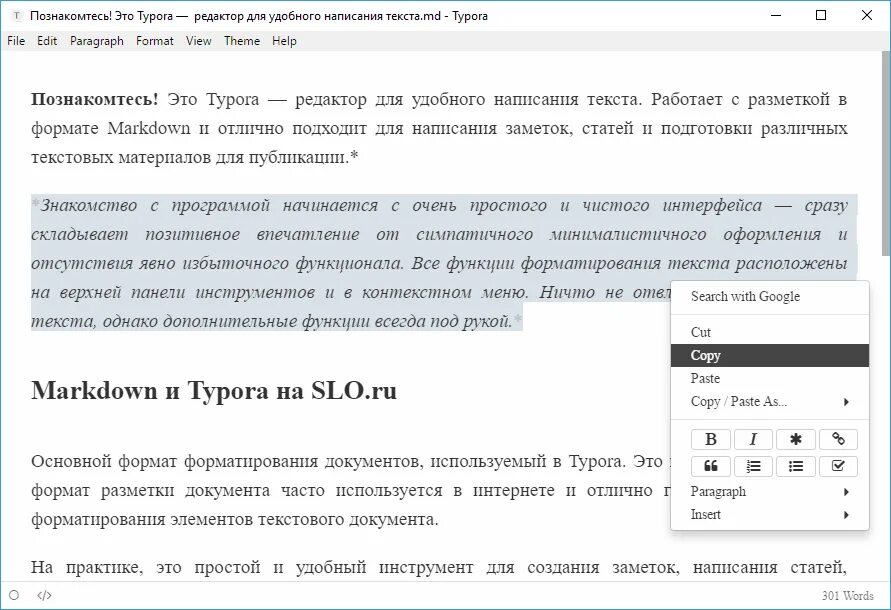Click the vertical scrollbar thumb
Image resolution: width=891 pixels, height=610 pixels.
(x=885, y=153)
